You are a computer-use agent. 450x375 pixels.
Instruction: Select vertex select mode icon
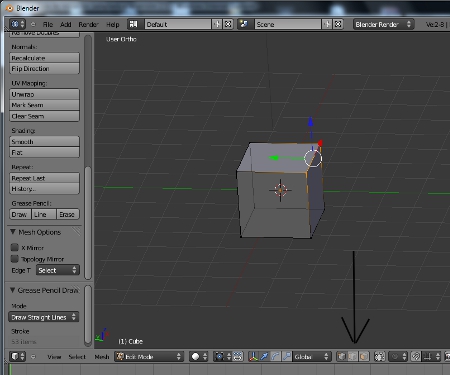[x=341, y=357]
